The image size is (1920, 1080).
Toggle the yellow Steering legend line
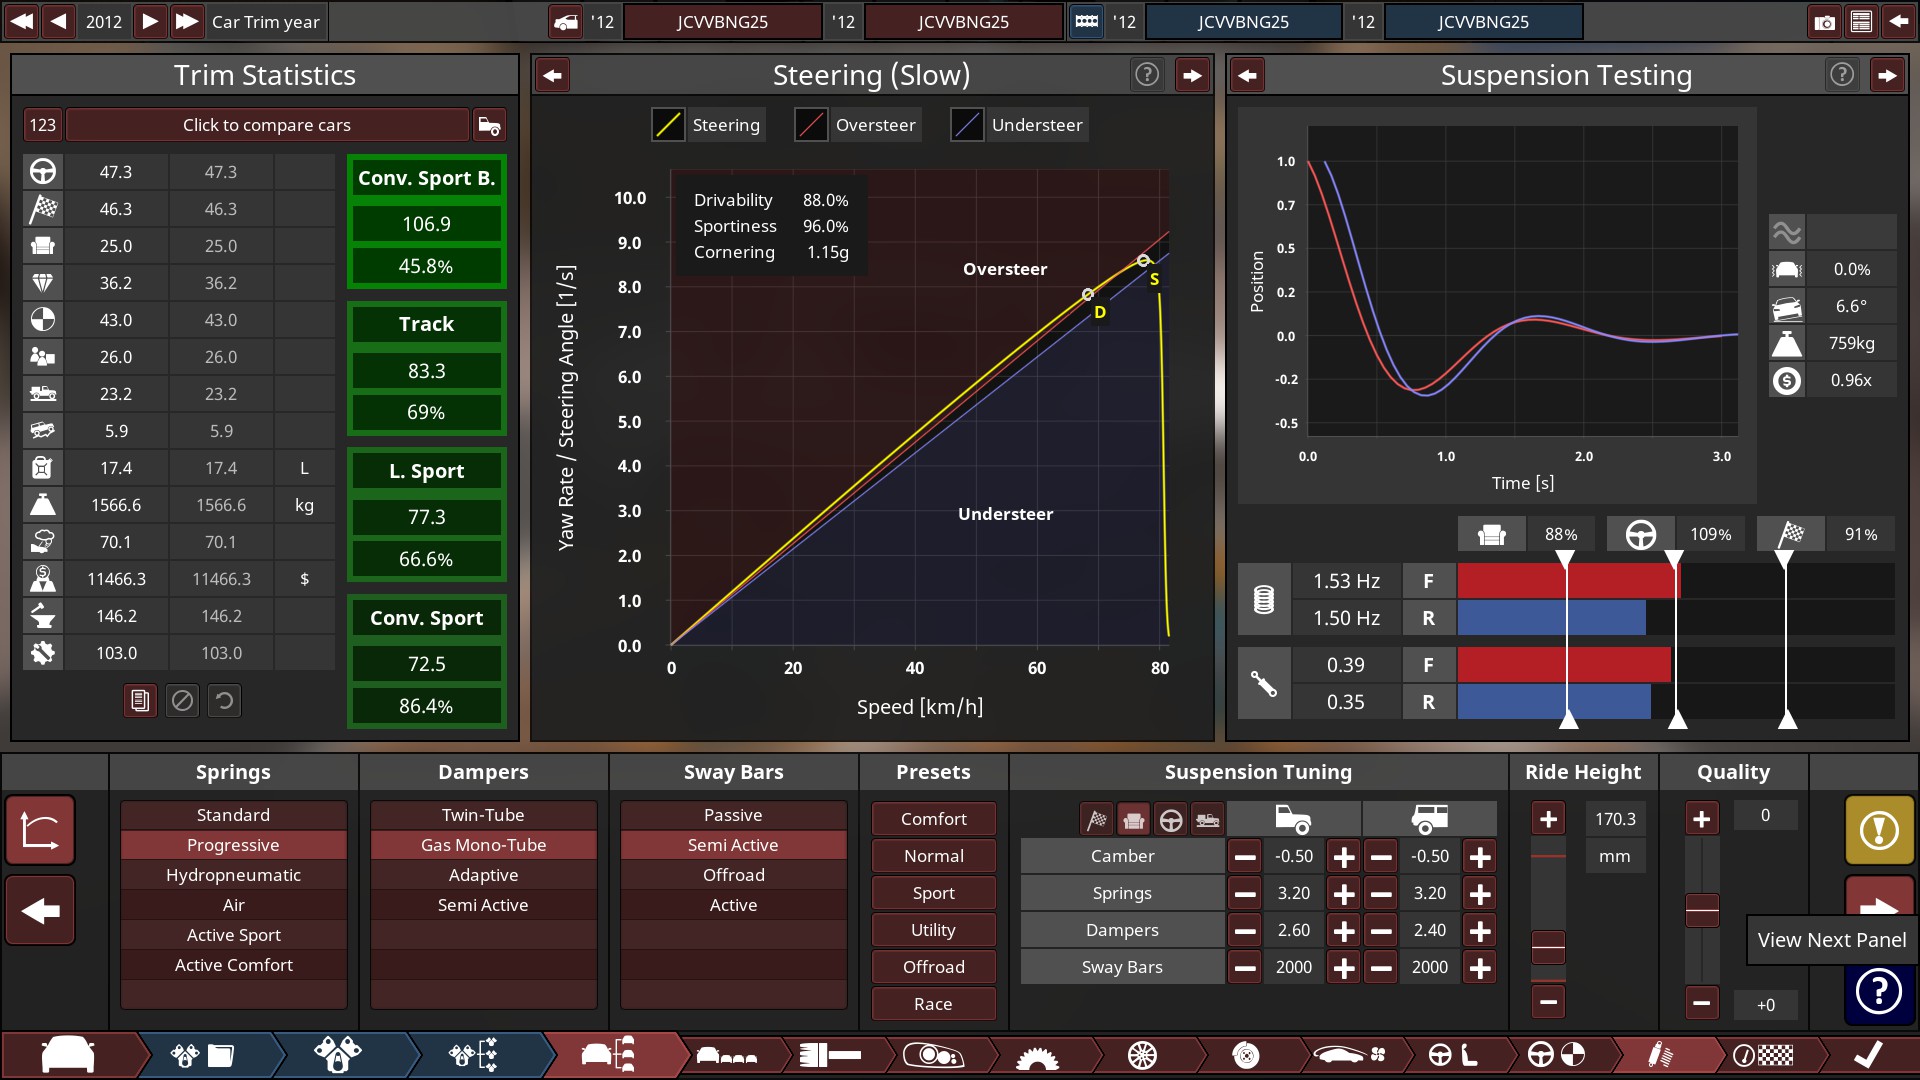[x=668, y=125]
